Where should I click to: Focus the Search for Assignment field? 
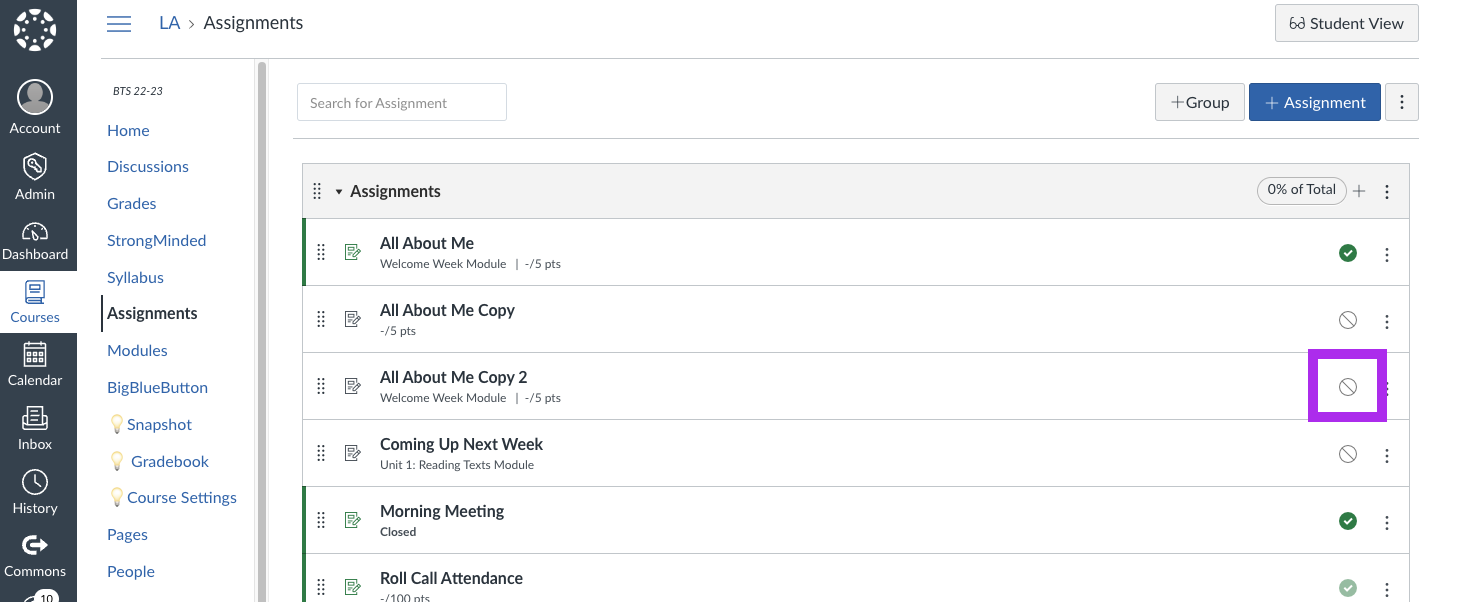tap(402, 102)
